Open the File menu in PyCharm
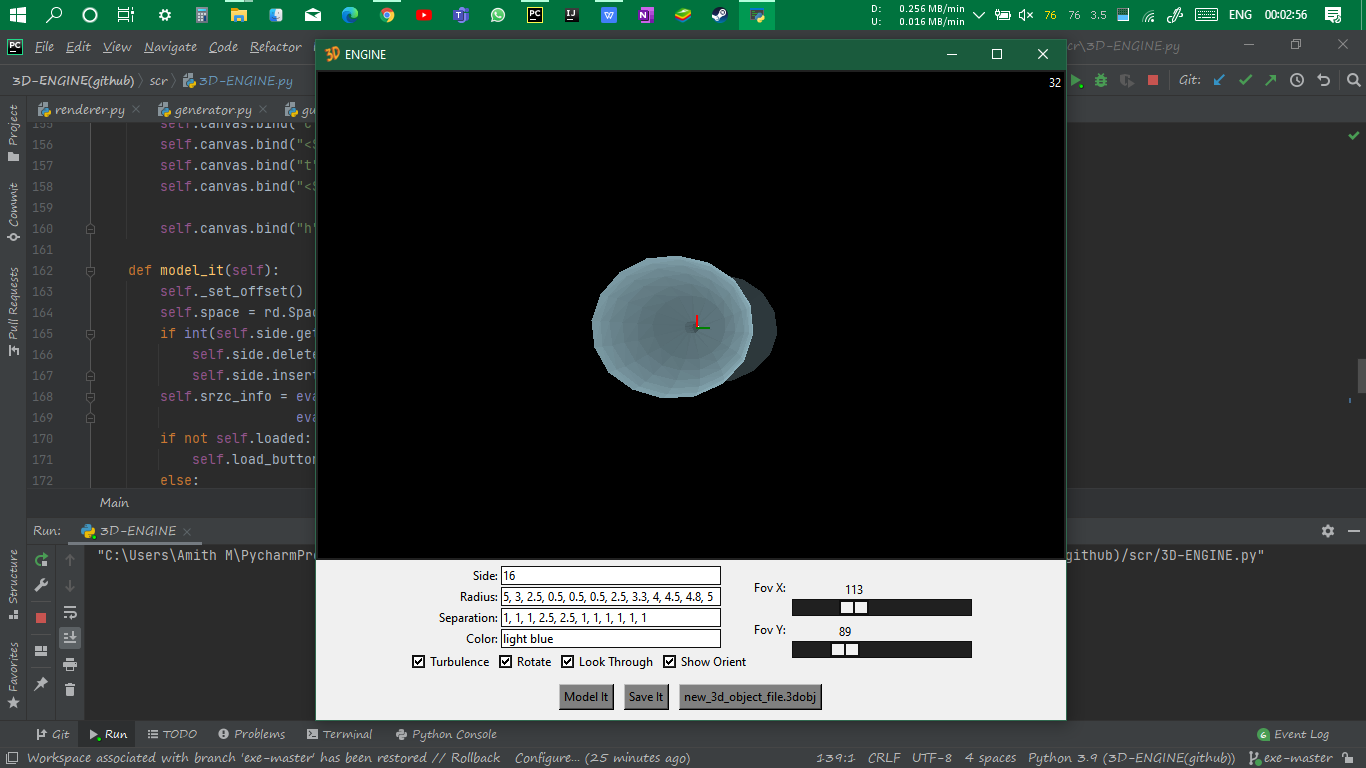1366x768 pixels. (44, 47)
